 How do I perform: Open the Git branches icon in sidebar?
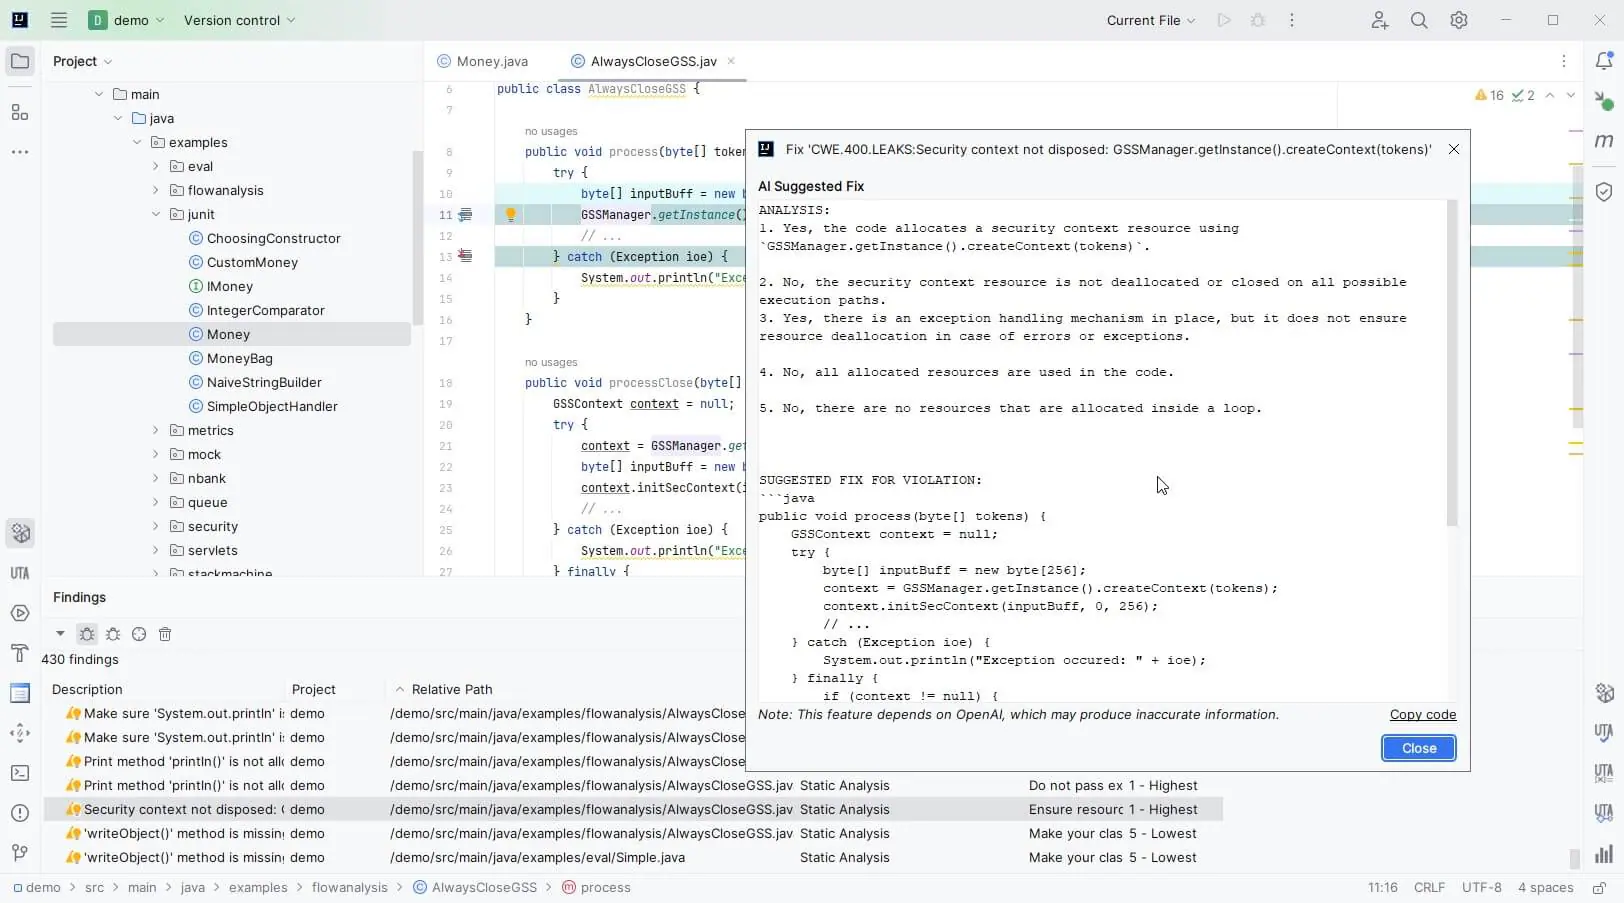(20, 853)
